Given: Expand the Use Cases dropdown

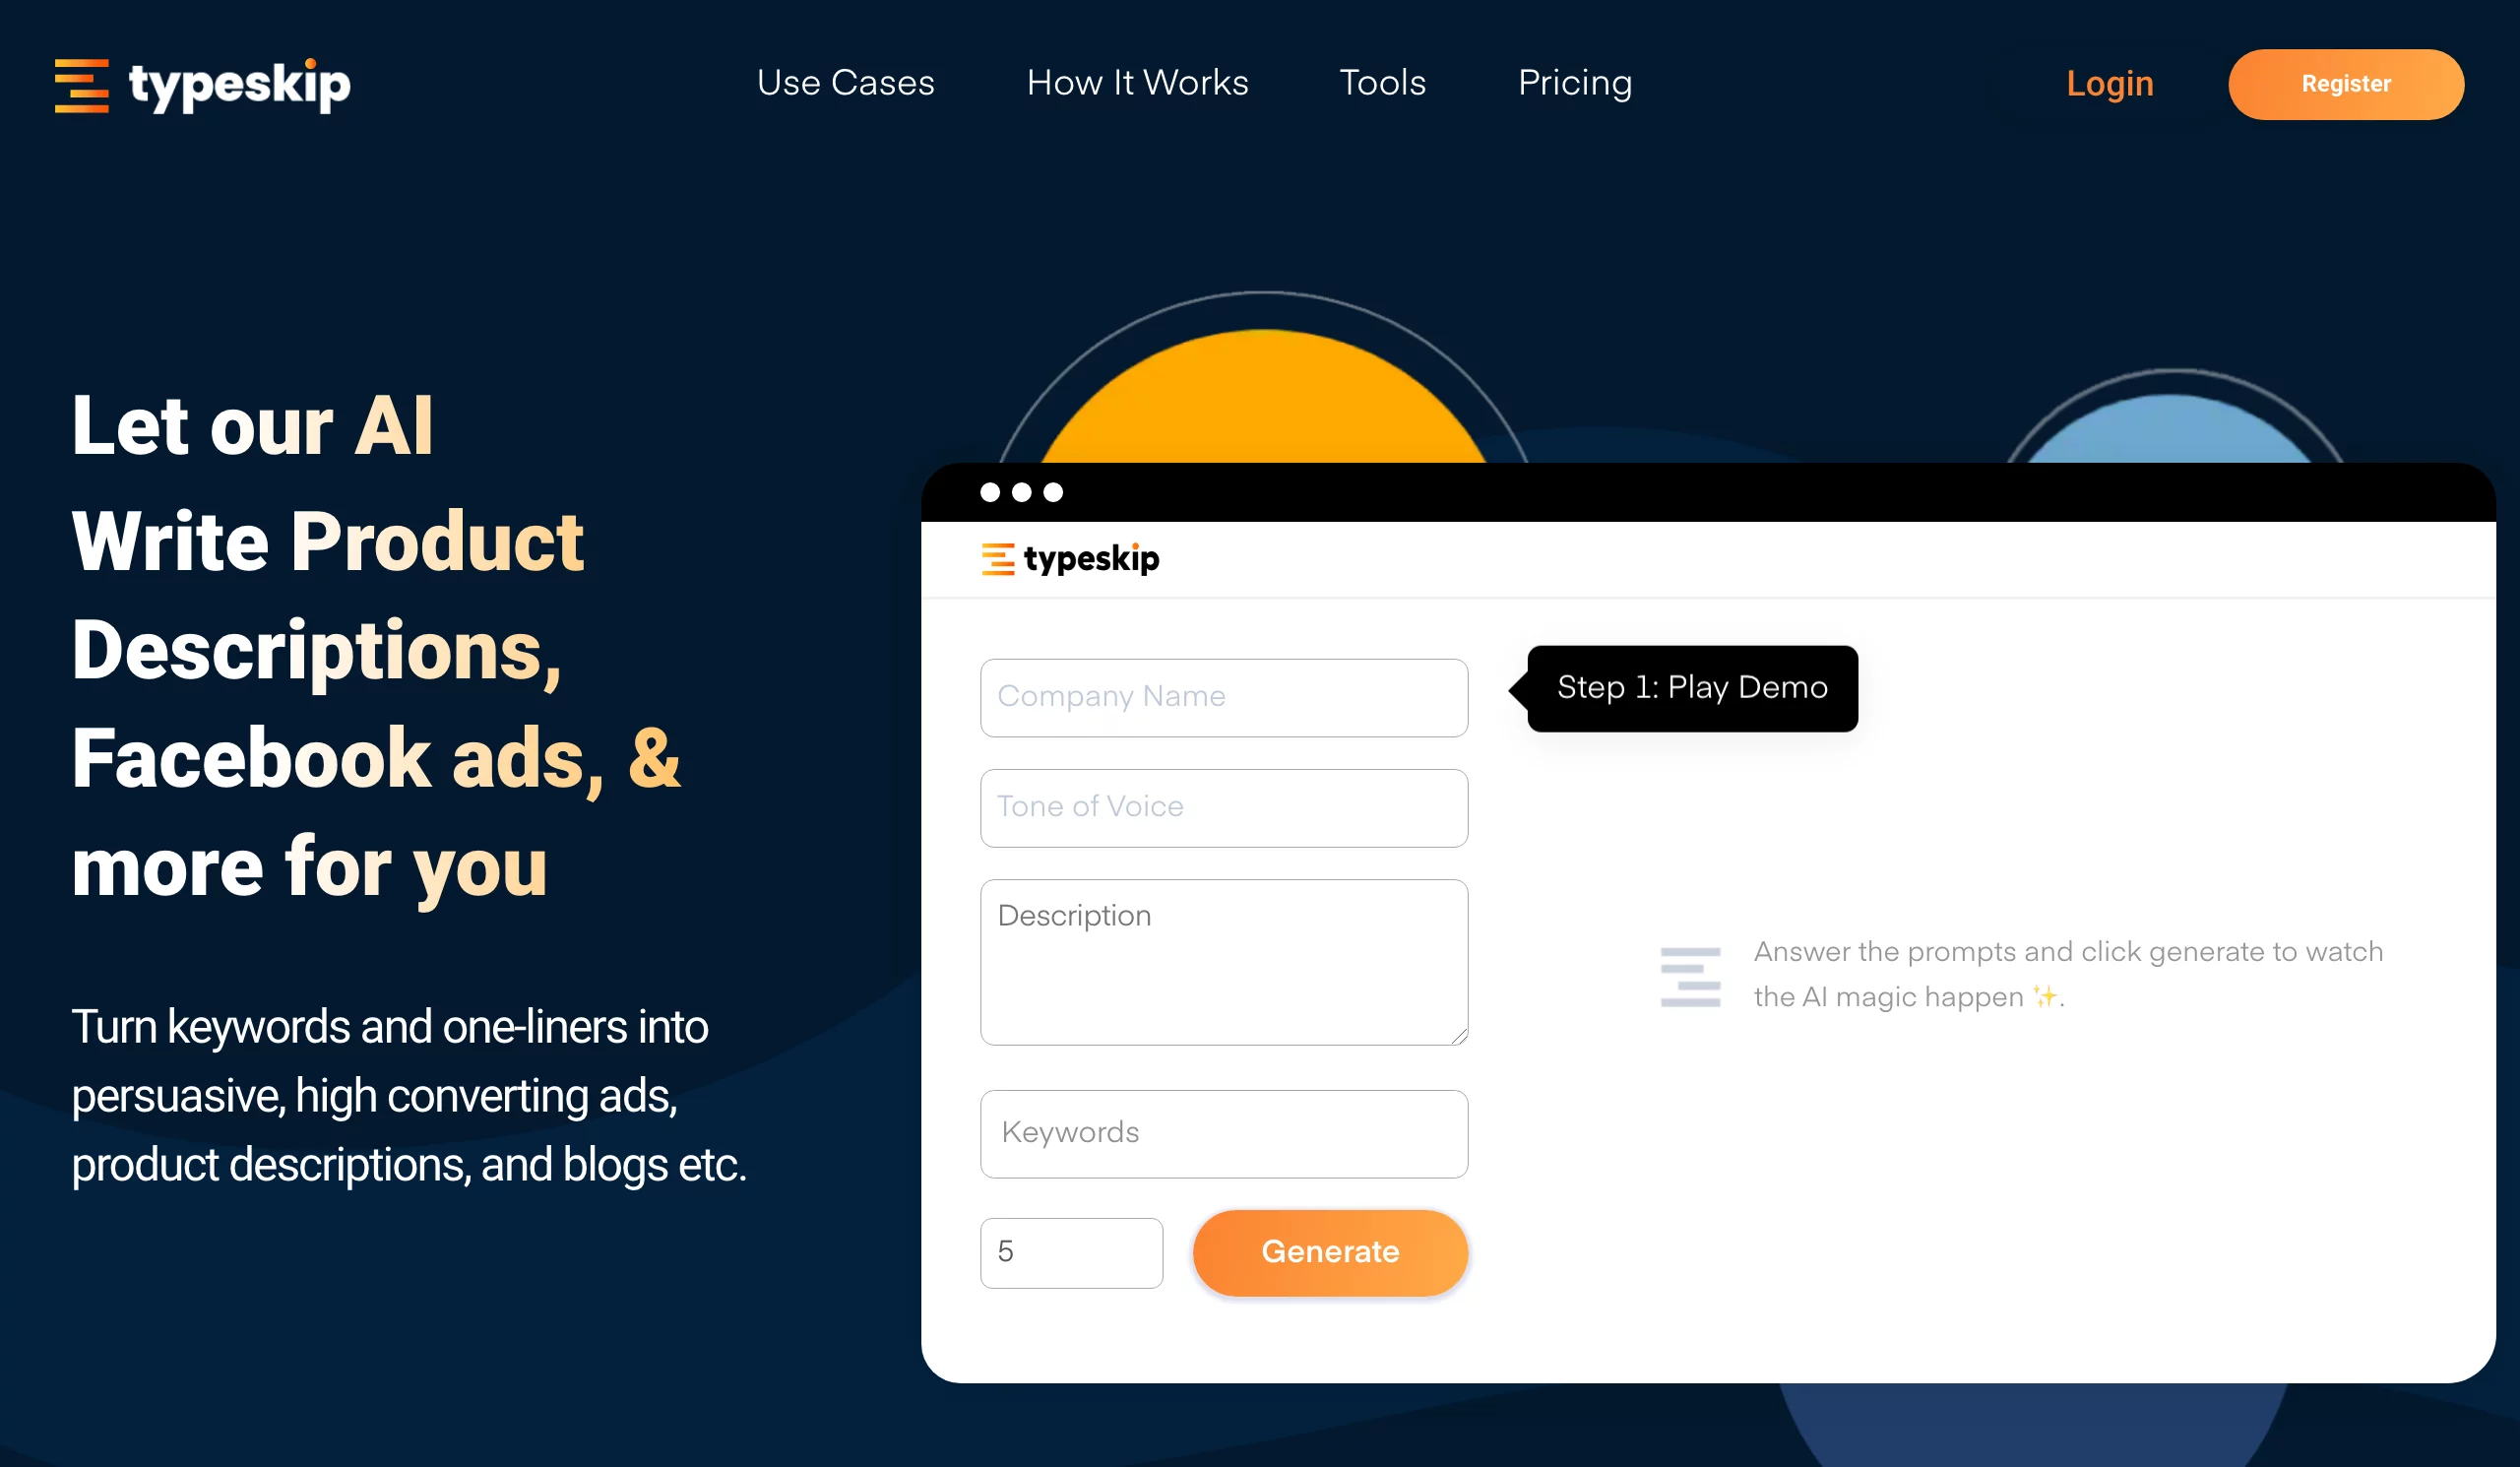Looking at the screenshot, I should pos(847,82).
